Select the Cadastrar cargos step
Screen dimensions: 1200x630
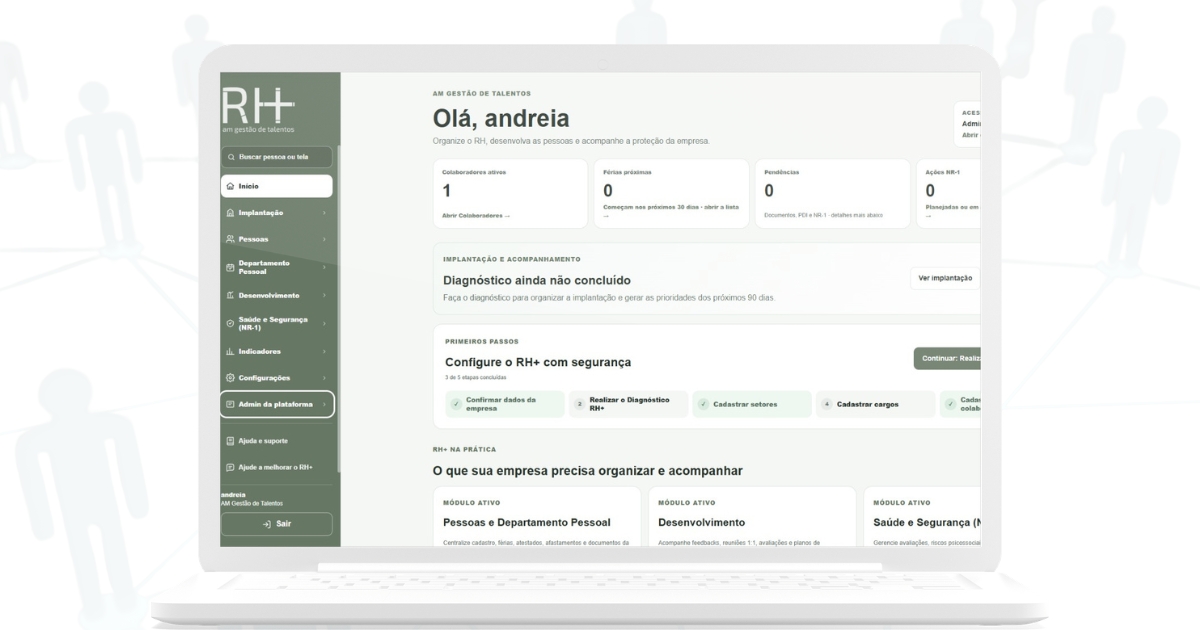click(876, 404)
